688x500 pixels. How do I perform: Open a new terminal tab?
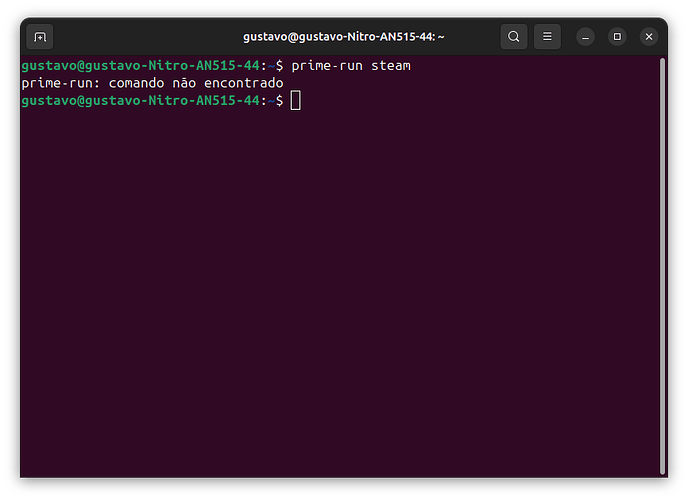[x=40, y=37]
